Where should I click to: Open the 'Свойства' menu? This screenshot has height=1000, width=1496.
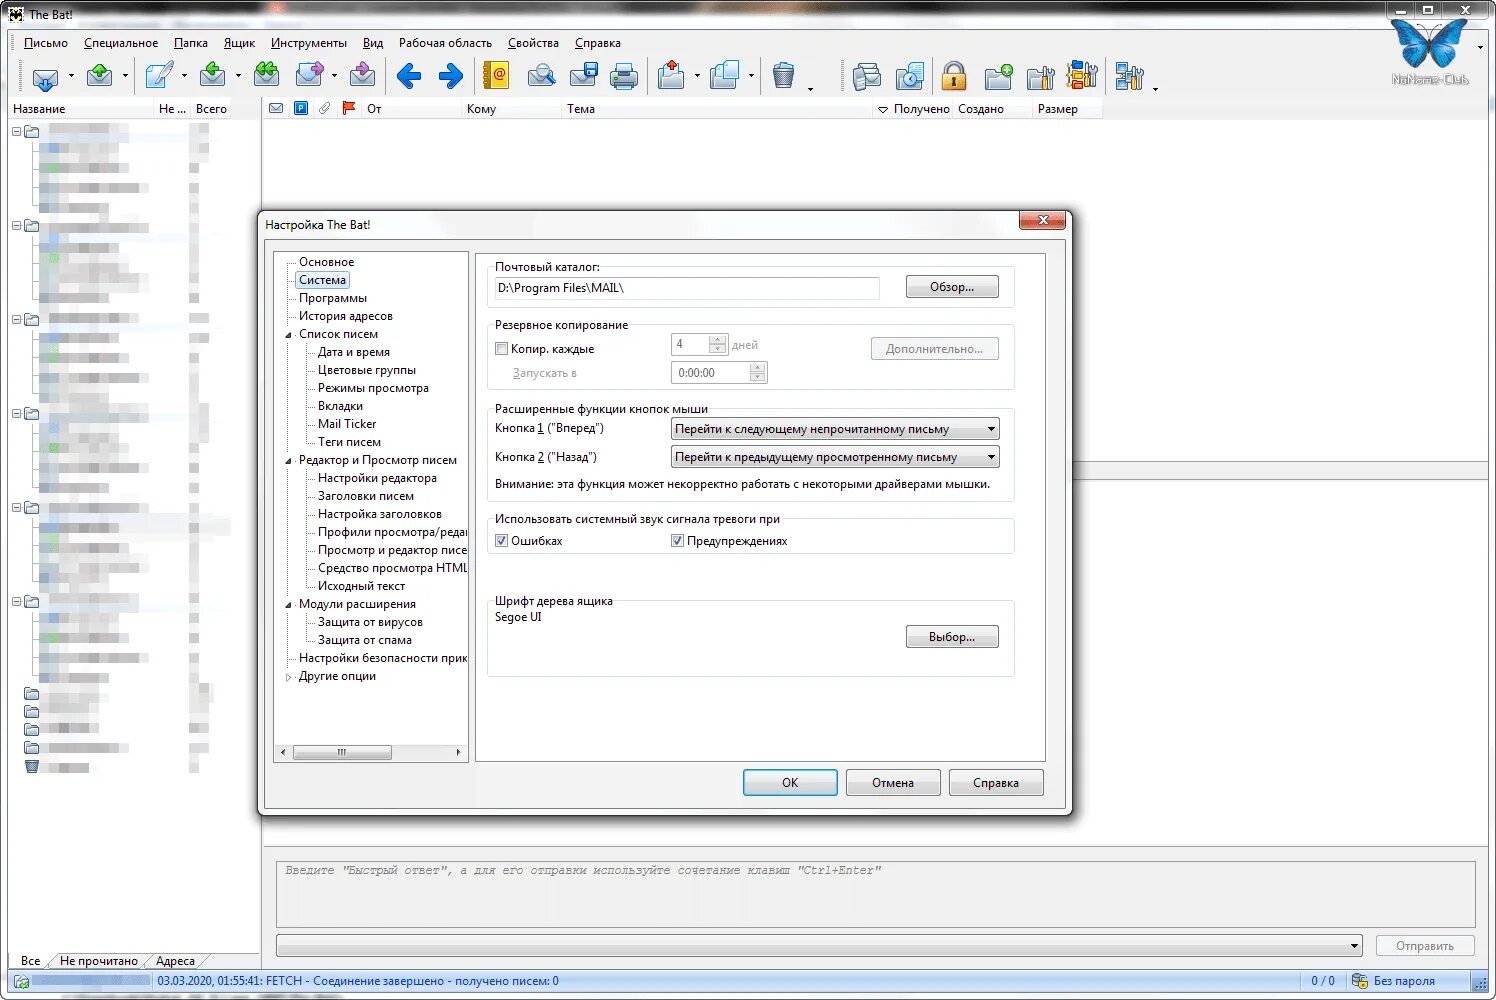pos(533,43)
